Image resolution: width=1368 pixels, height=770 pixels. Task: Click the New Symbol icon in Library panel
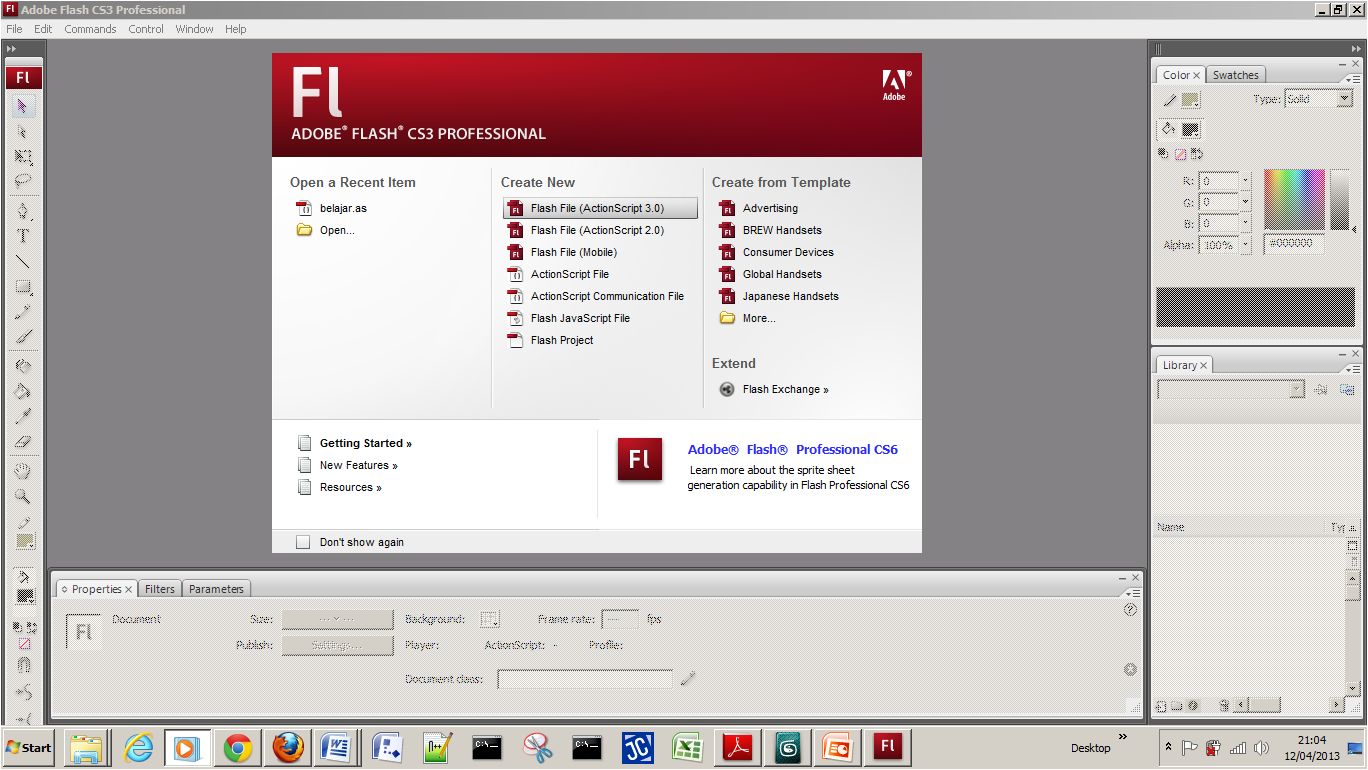click(1161, 706)
